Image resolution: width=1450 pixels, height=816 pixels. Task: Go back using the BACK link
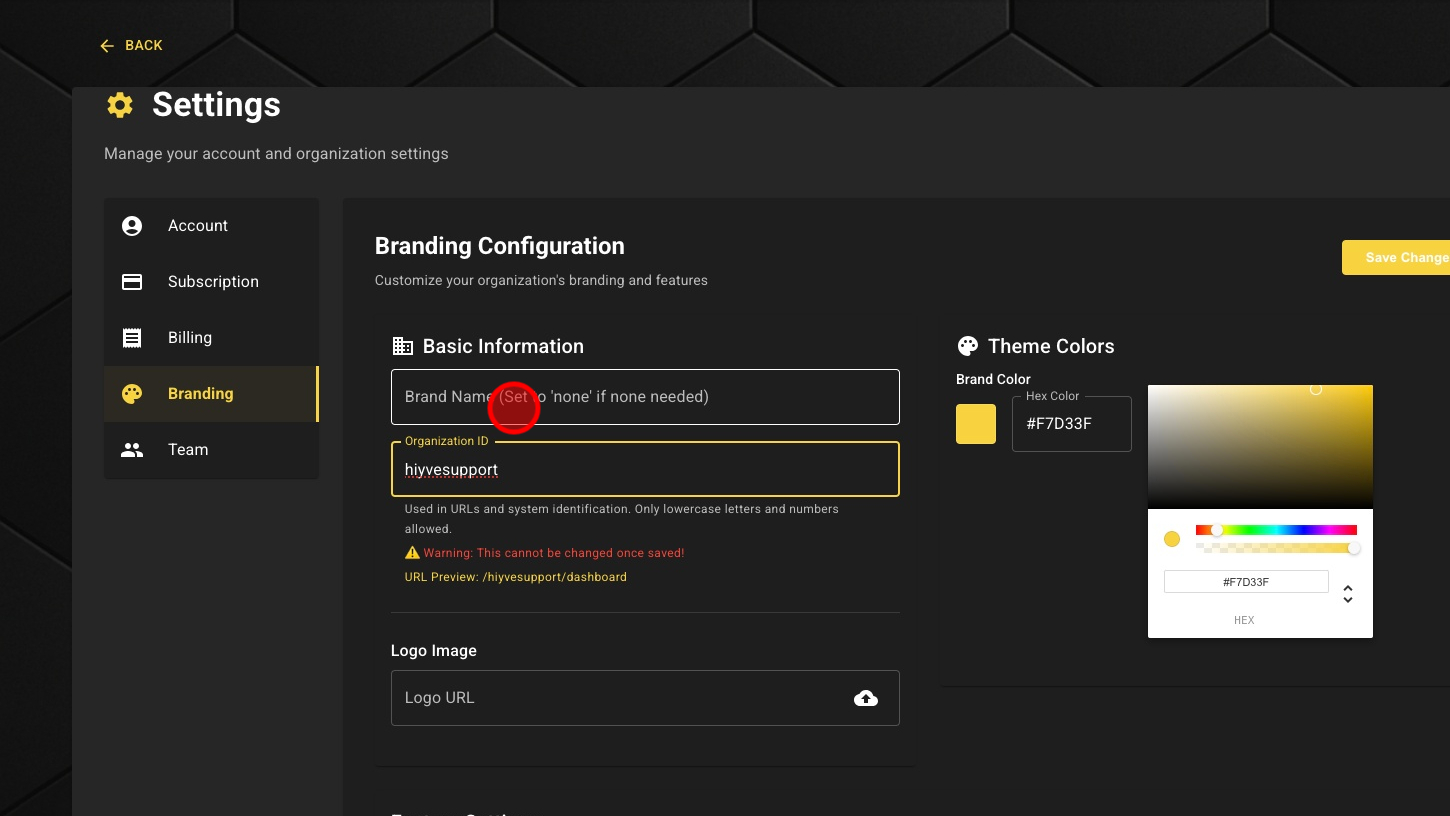(131, 46)
